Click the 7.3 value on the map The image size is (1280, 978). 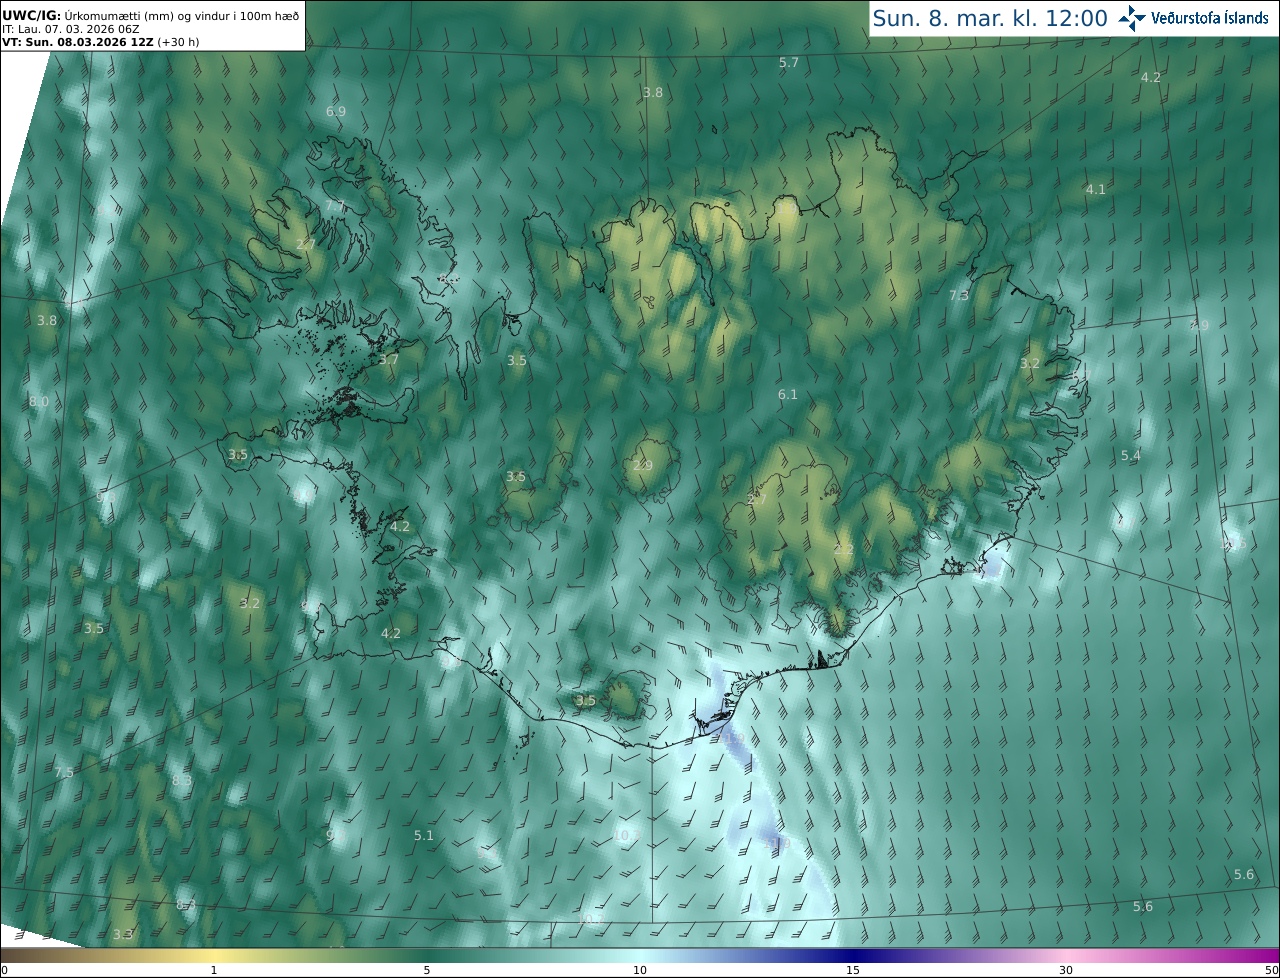point(959,296)
